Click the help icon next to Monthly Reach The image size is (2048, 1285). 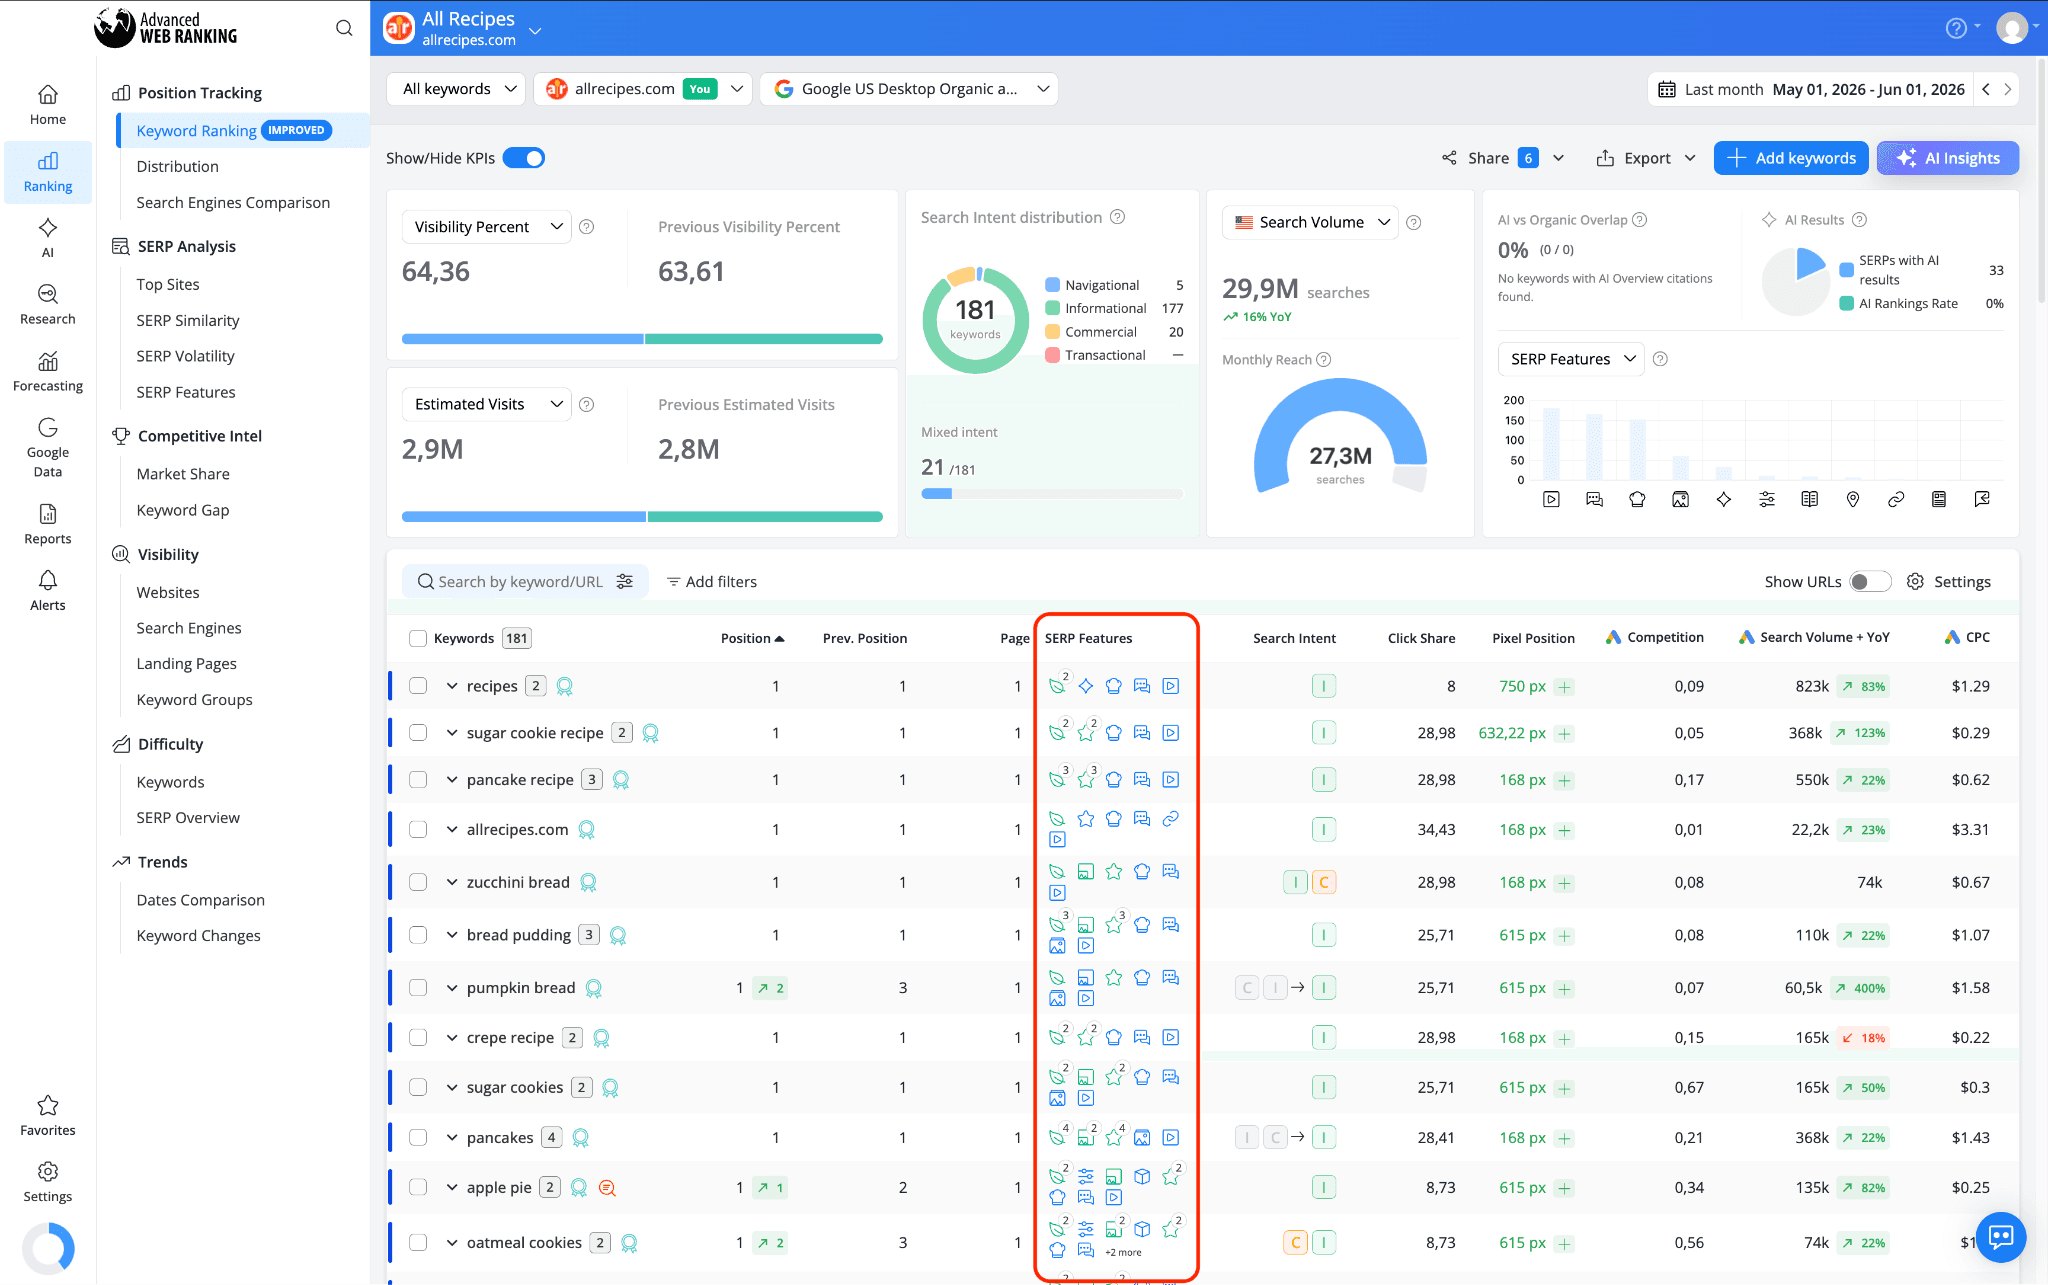point(1324,360)
